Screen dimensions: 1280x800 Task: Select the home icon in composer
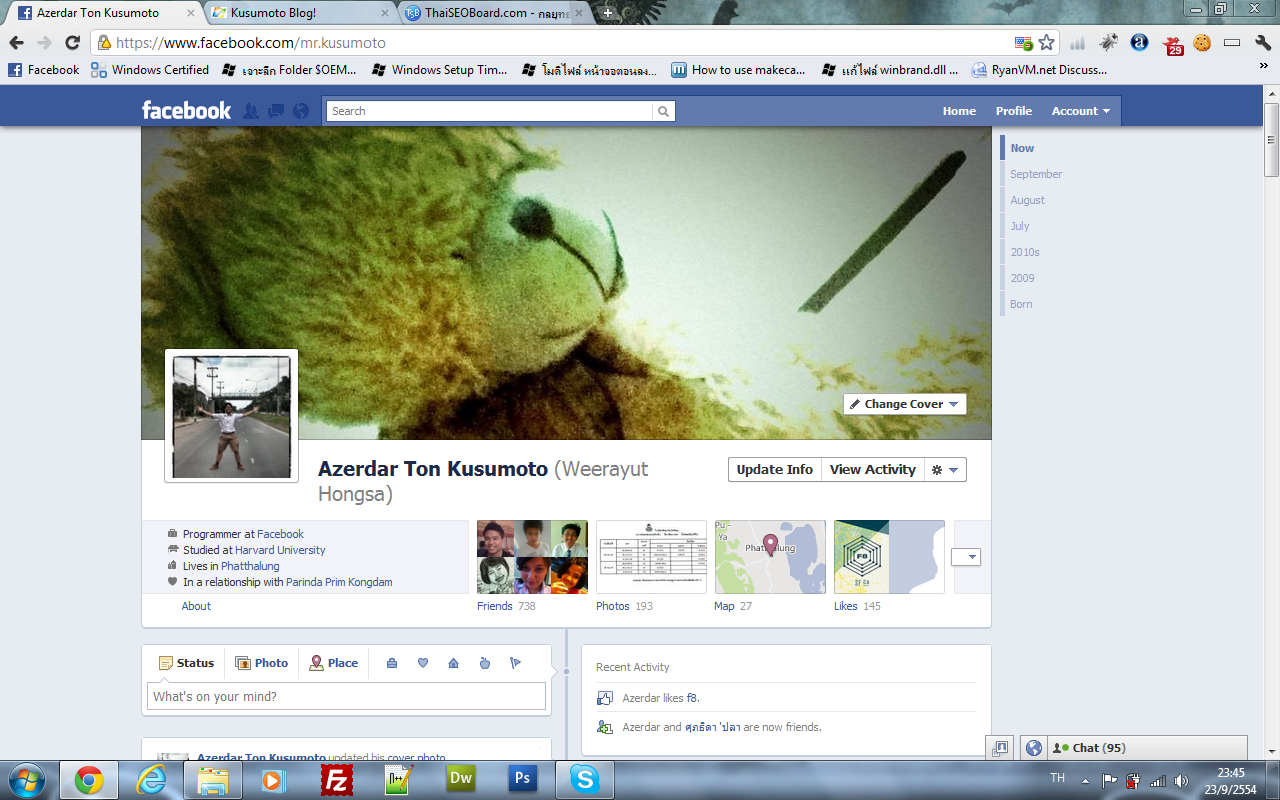coord(454,663)
